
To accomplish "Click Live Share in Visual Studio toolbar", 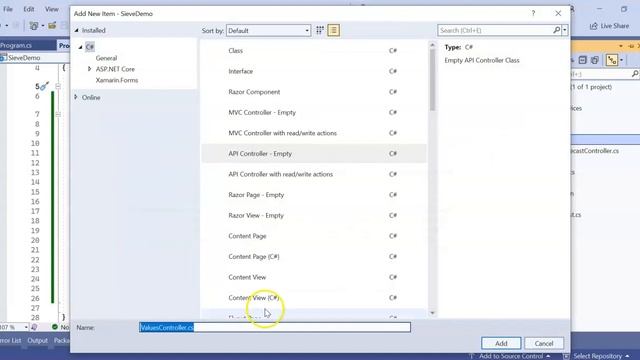I will coord(609,26).
